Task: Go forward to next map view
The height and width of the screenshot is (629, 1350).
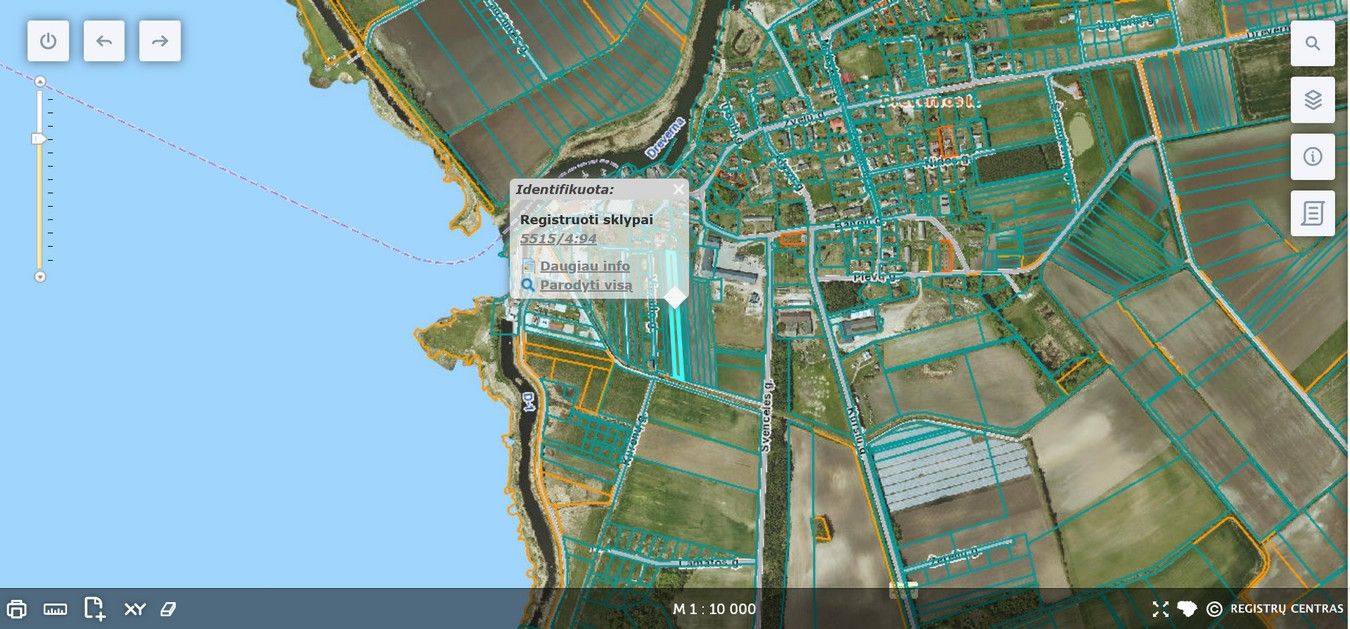Action: click(x=160, y=41)
